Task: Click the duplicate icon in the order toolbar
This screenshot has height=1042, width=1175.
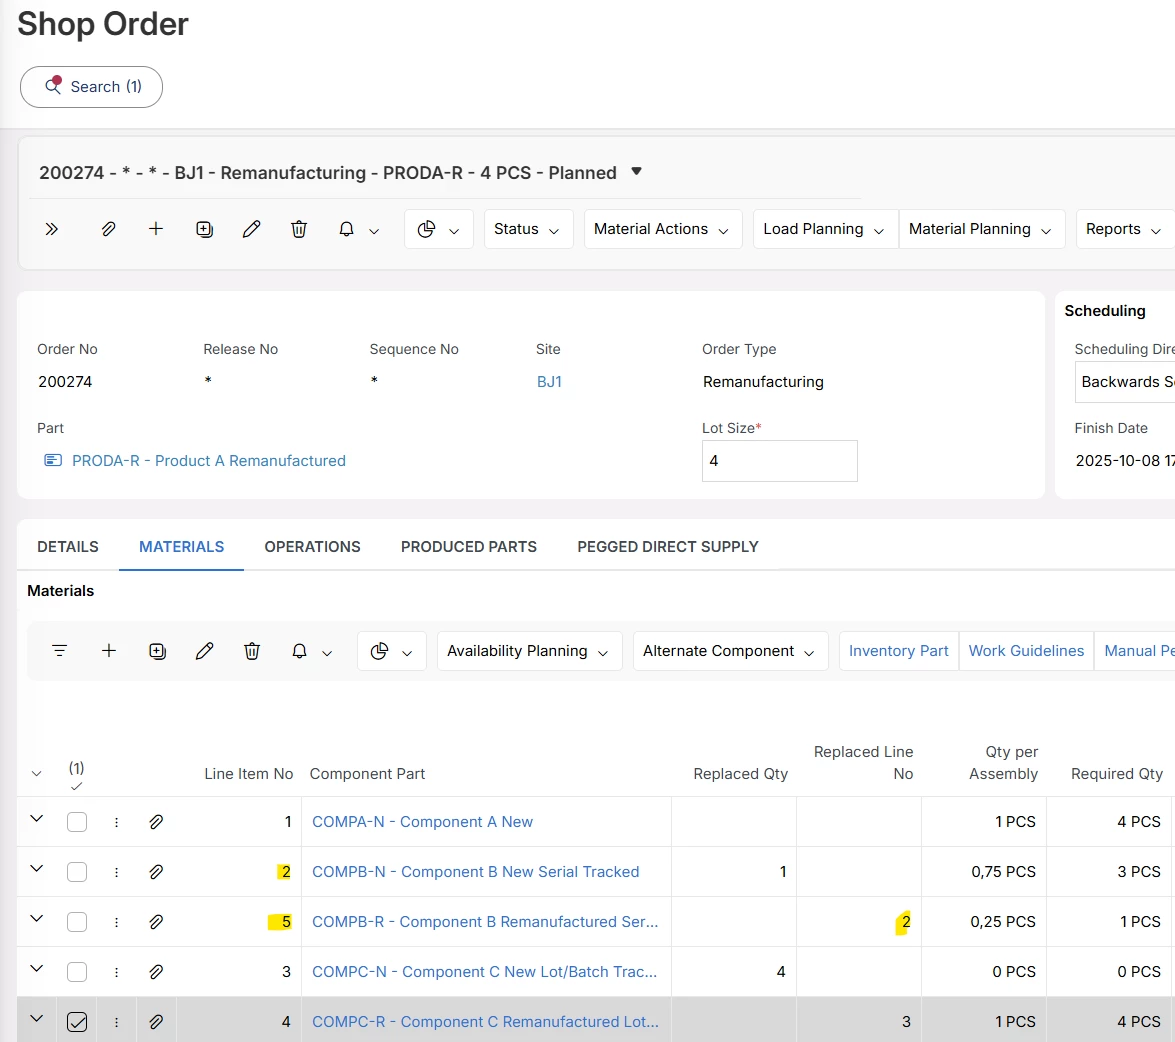Action: coord(204,229)
